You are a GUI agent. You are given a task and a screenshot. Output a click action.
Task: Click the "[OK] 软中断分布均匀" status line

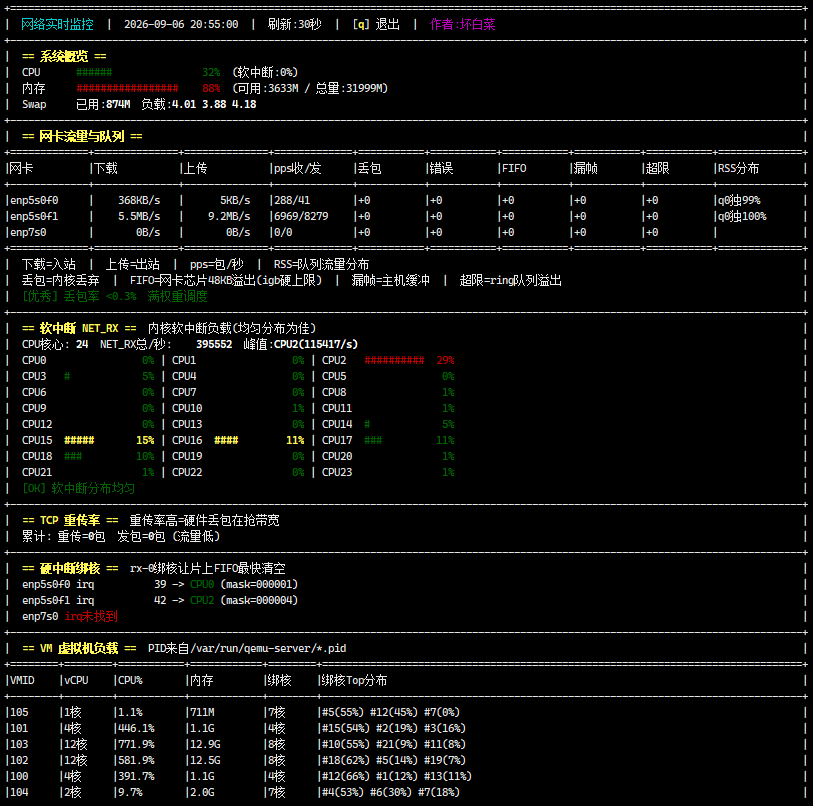(78, 489)
